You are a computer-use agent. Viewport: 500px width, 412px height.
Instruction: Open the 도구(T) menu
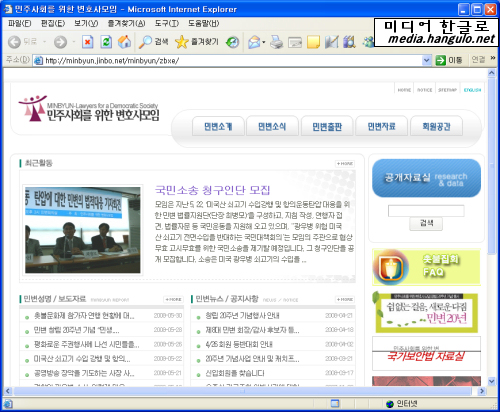click(167, 23)
